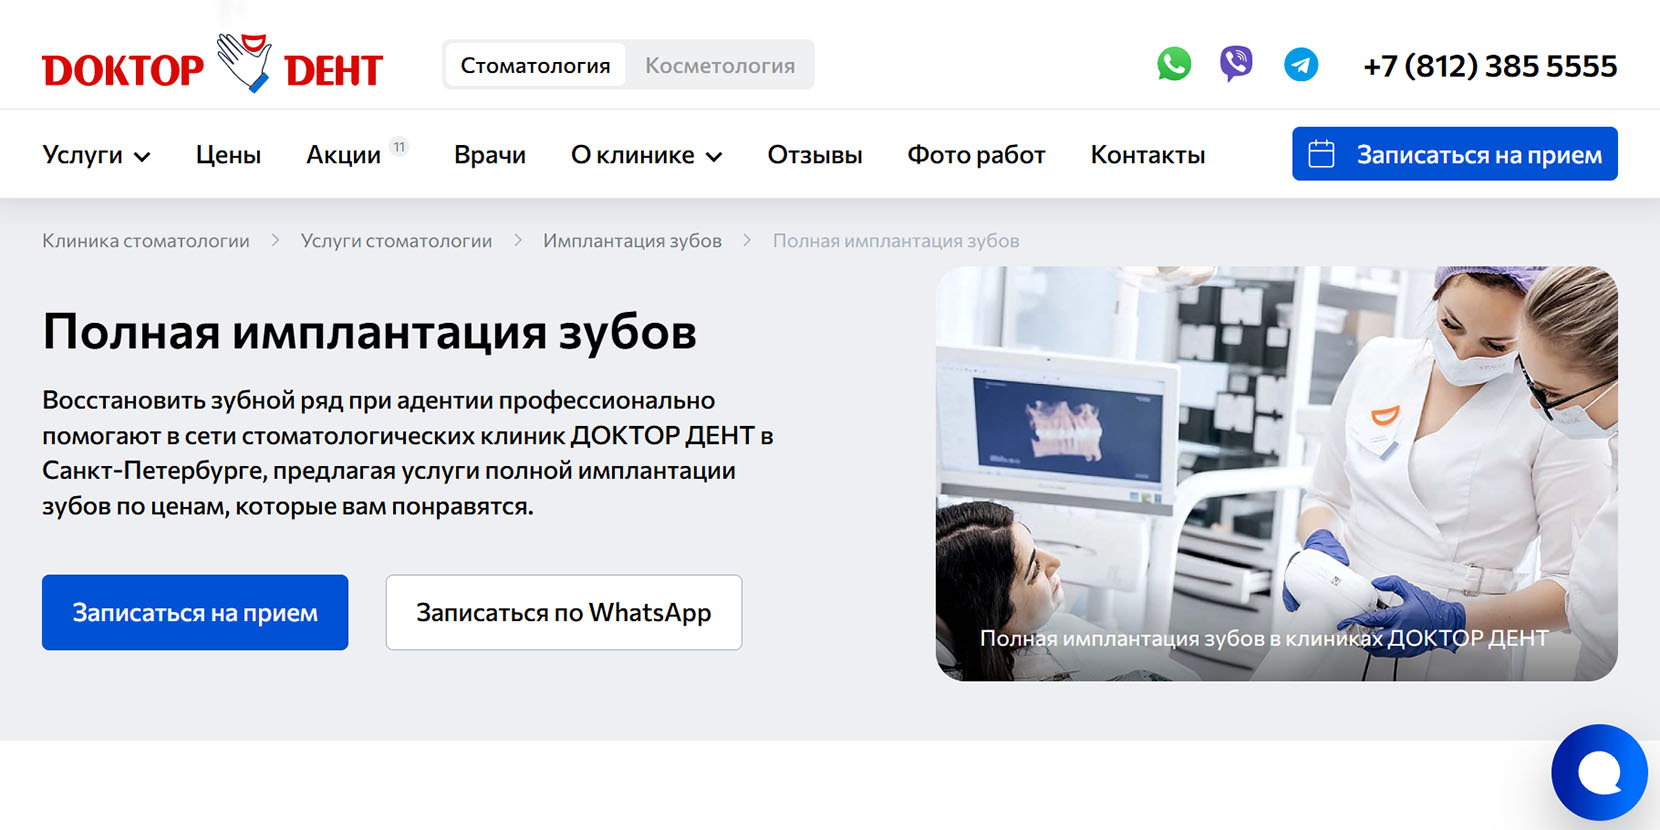This screenshot has height=830, width=1660.
Task: Open the round blue chat widget
Action: pos(1598,772)
